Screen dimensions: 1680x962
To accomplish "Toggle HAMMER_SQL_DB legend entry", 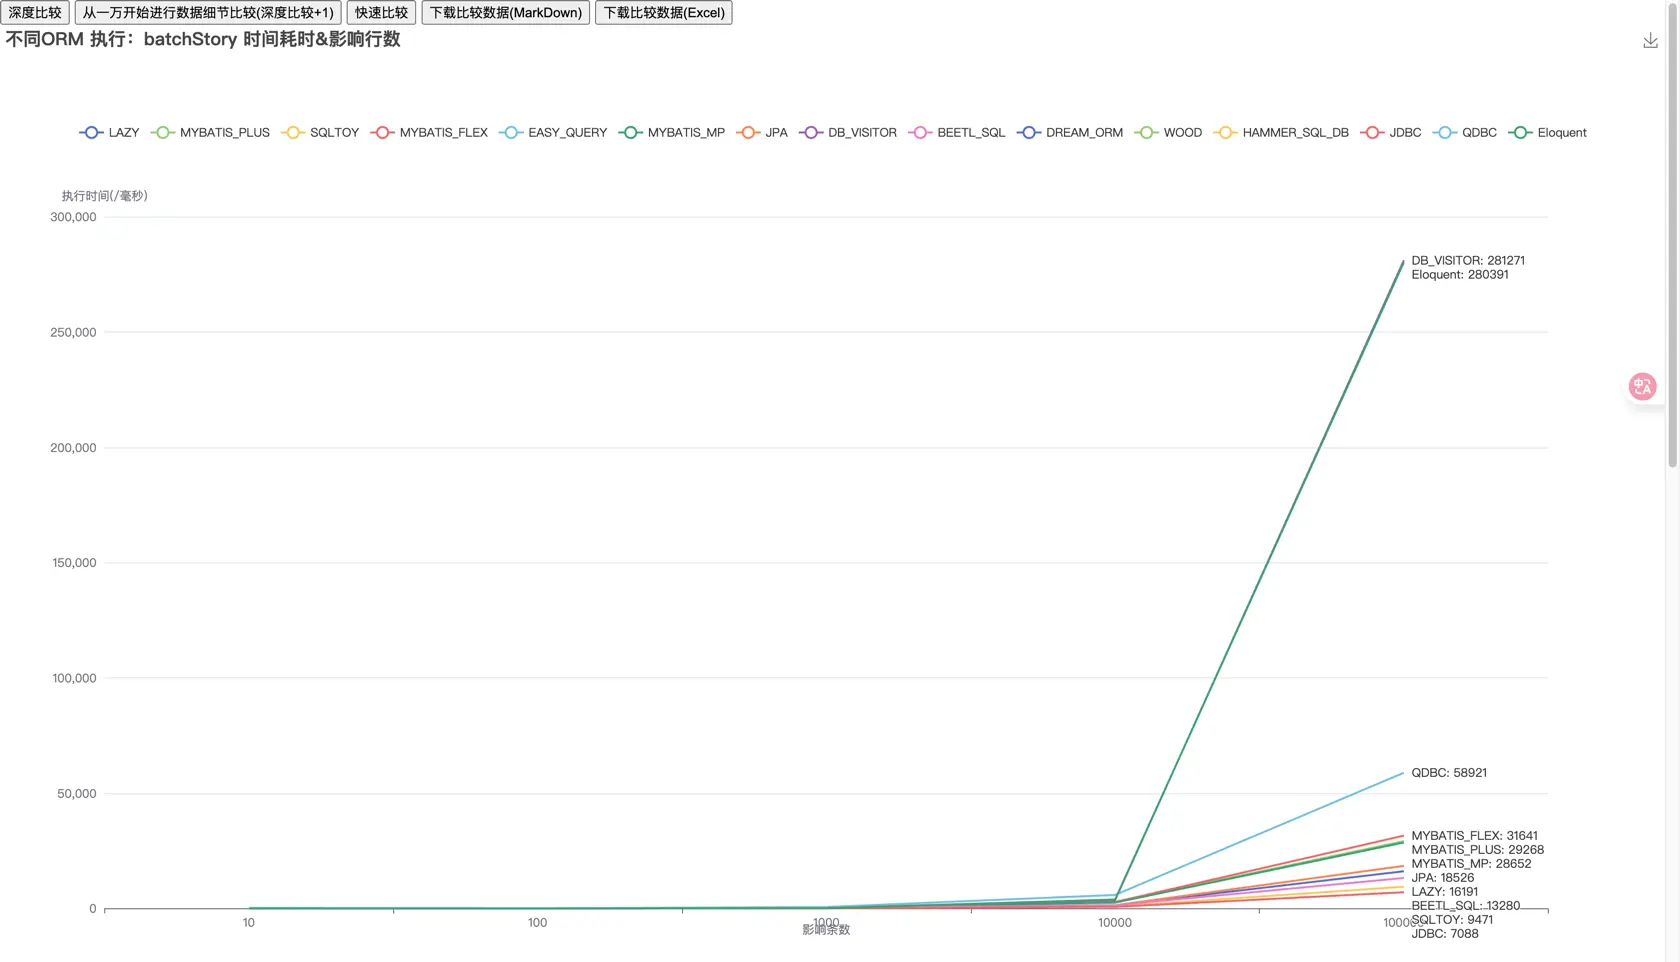I will pyautogui.click(x=1281, y=133).
